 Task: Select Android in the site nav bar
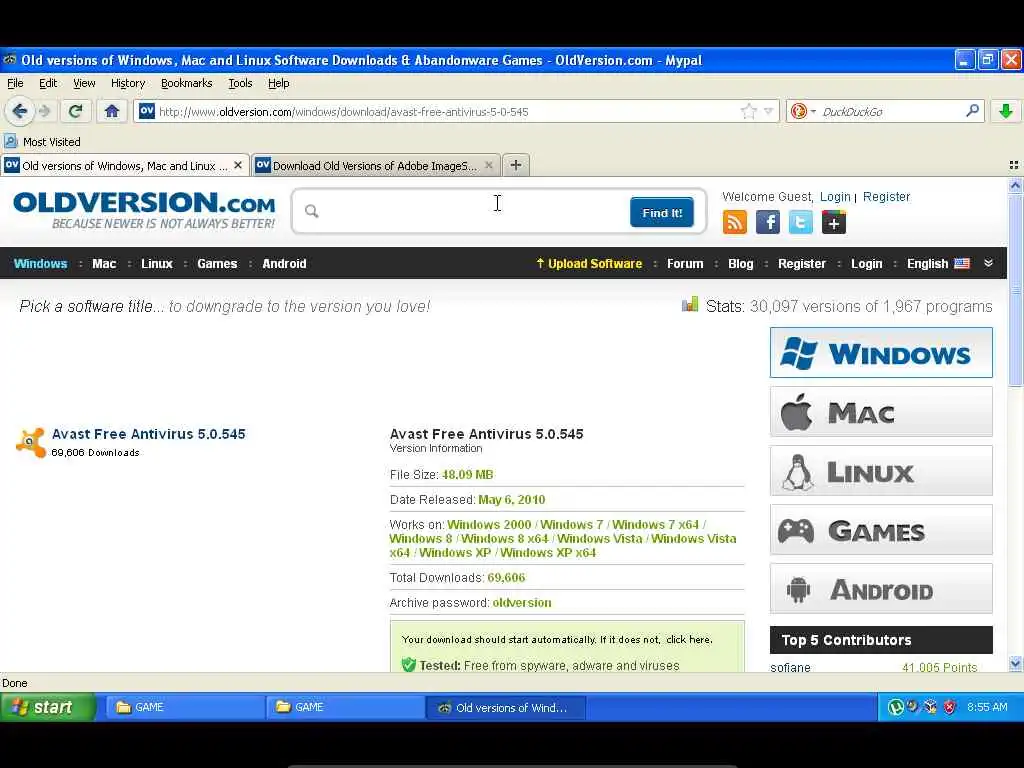tap(284, 263)
